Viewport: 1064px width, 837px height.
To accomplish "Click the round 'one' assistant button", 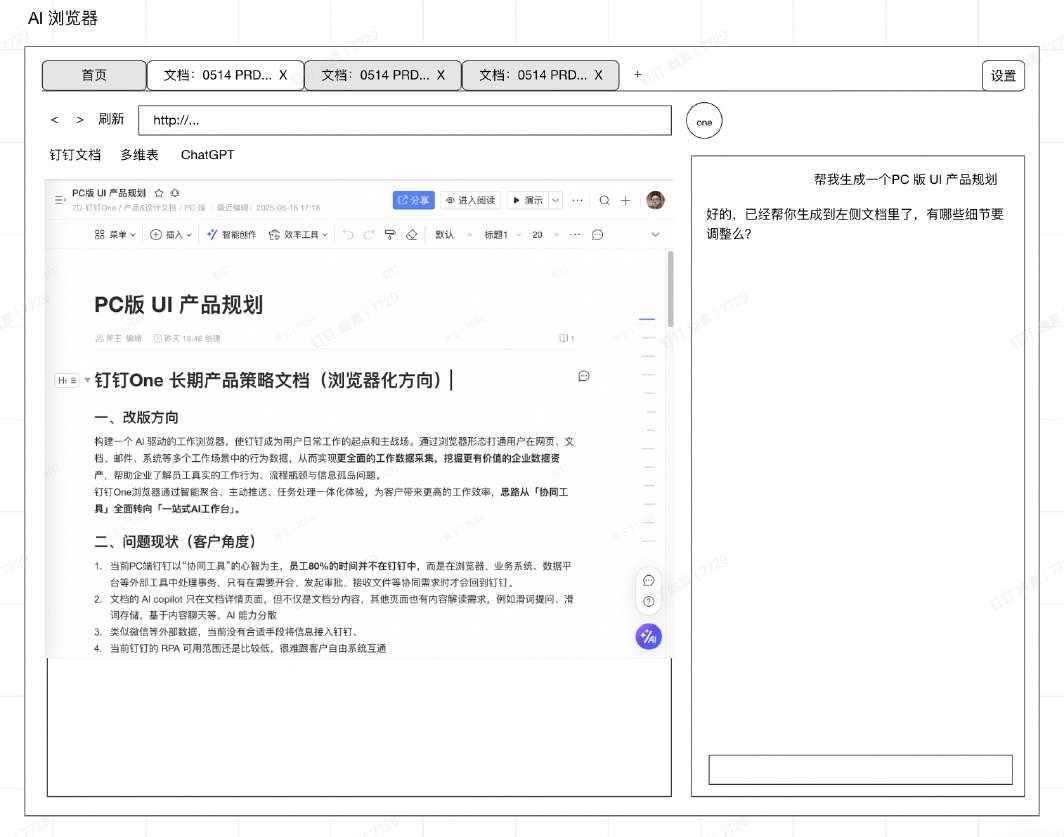I will [704, 121].
